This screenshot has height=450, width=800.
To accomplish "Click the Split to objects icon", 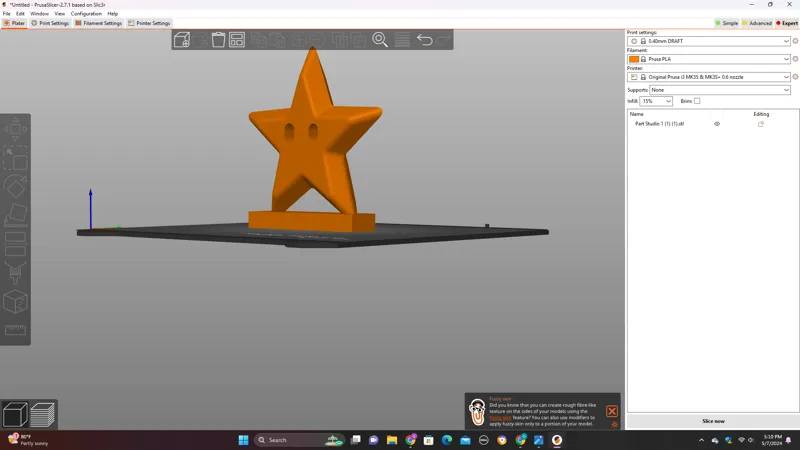I will click(340, 40).
